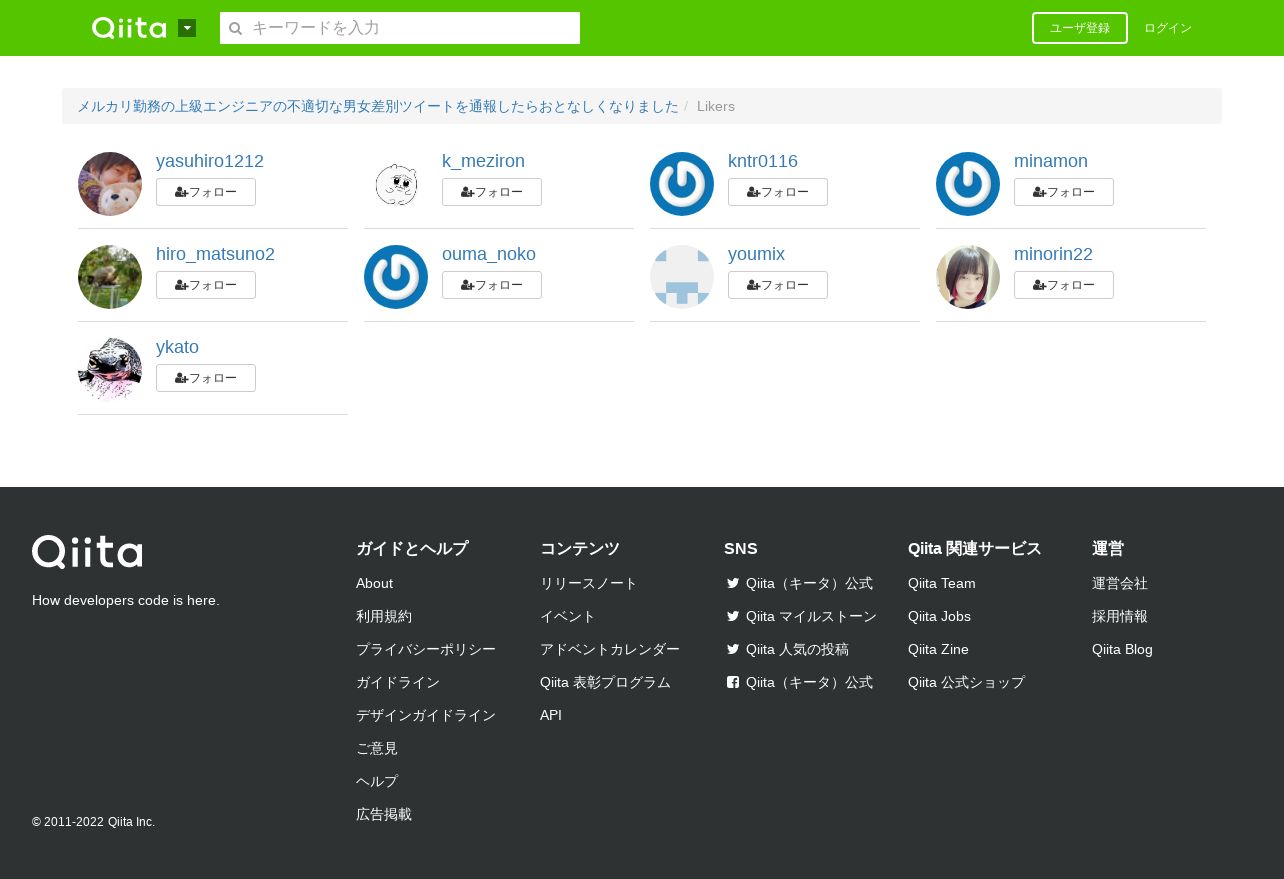Open アドベントカレンダー footer link
The height and width of the screenshot is (879, 1284).
point(610,649)
